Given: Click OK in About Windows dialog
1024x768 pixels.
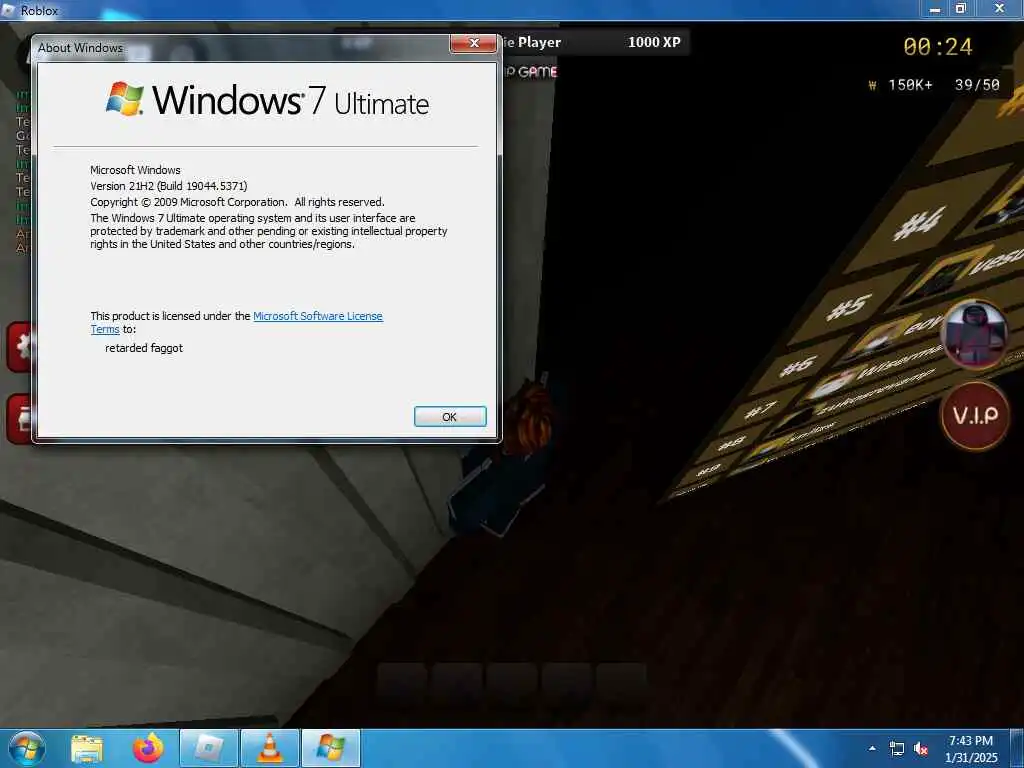Looking at the screenshot, I should [x=450, y=417].
